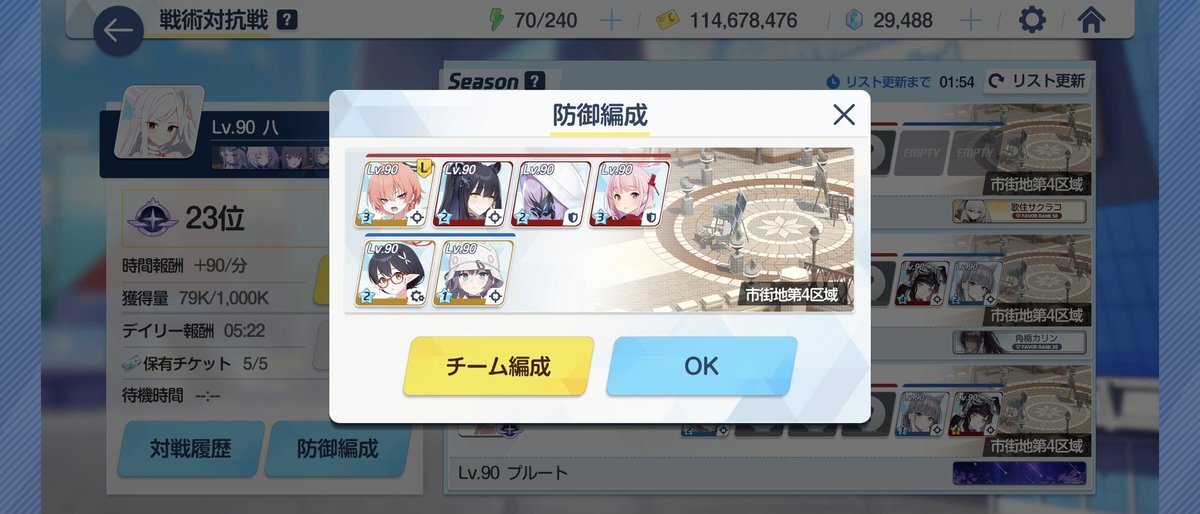
Task: Click the チーム編成 button
Action: pos(498,366)
